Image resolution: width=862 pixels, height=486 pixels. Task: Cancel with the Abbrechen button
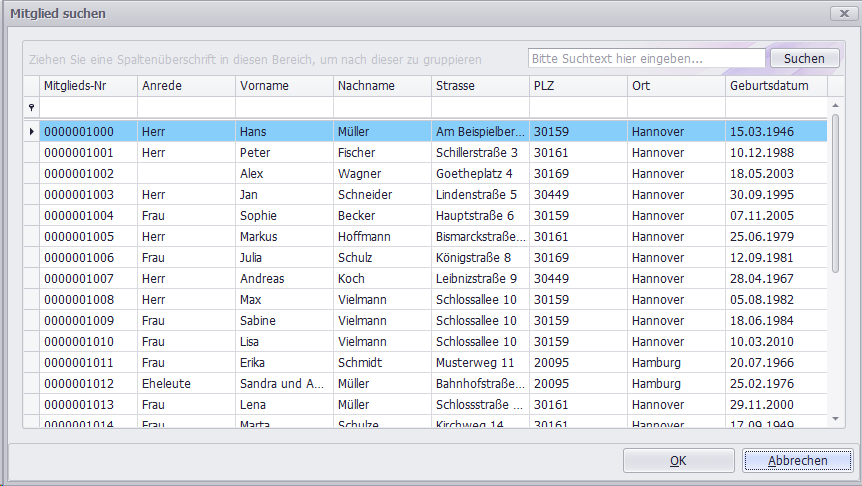click(x=797, y=461)
